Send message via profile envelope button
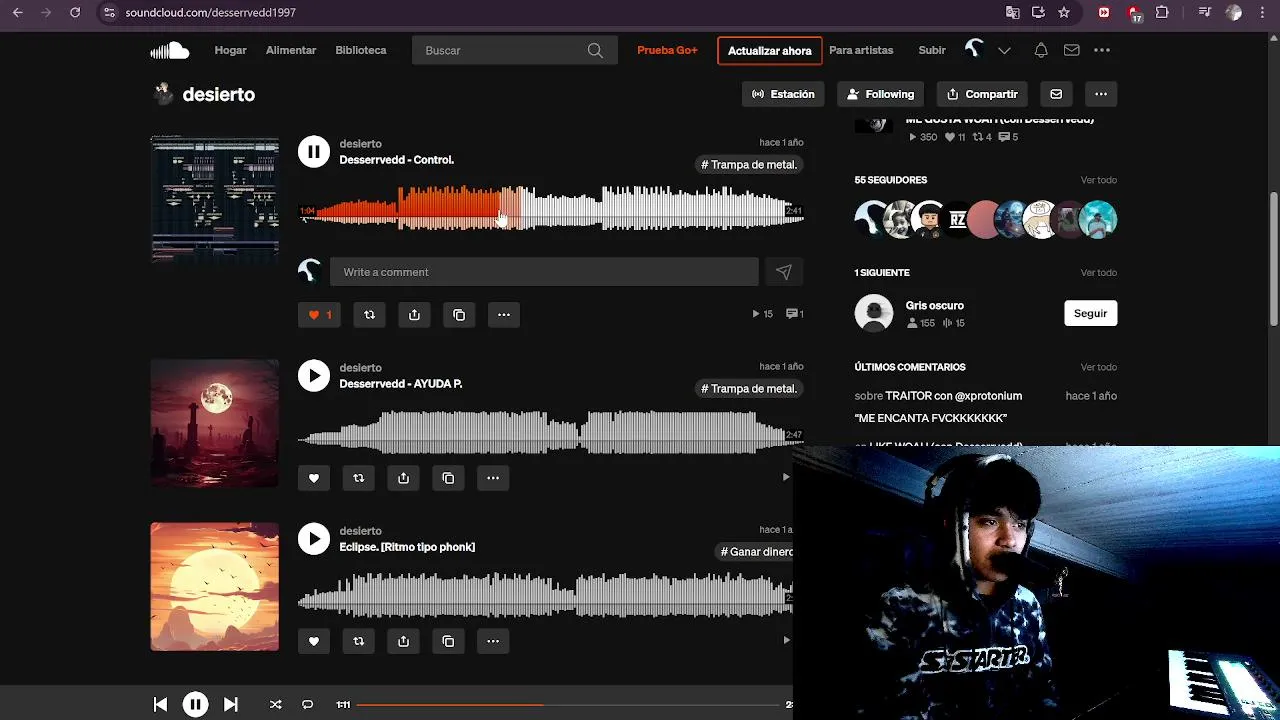 coord(1056,94)
